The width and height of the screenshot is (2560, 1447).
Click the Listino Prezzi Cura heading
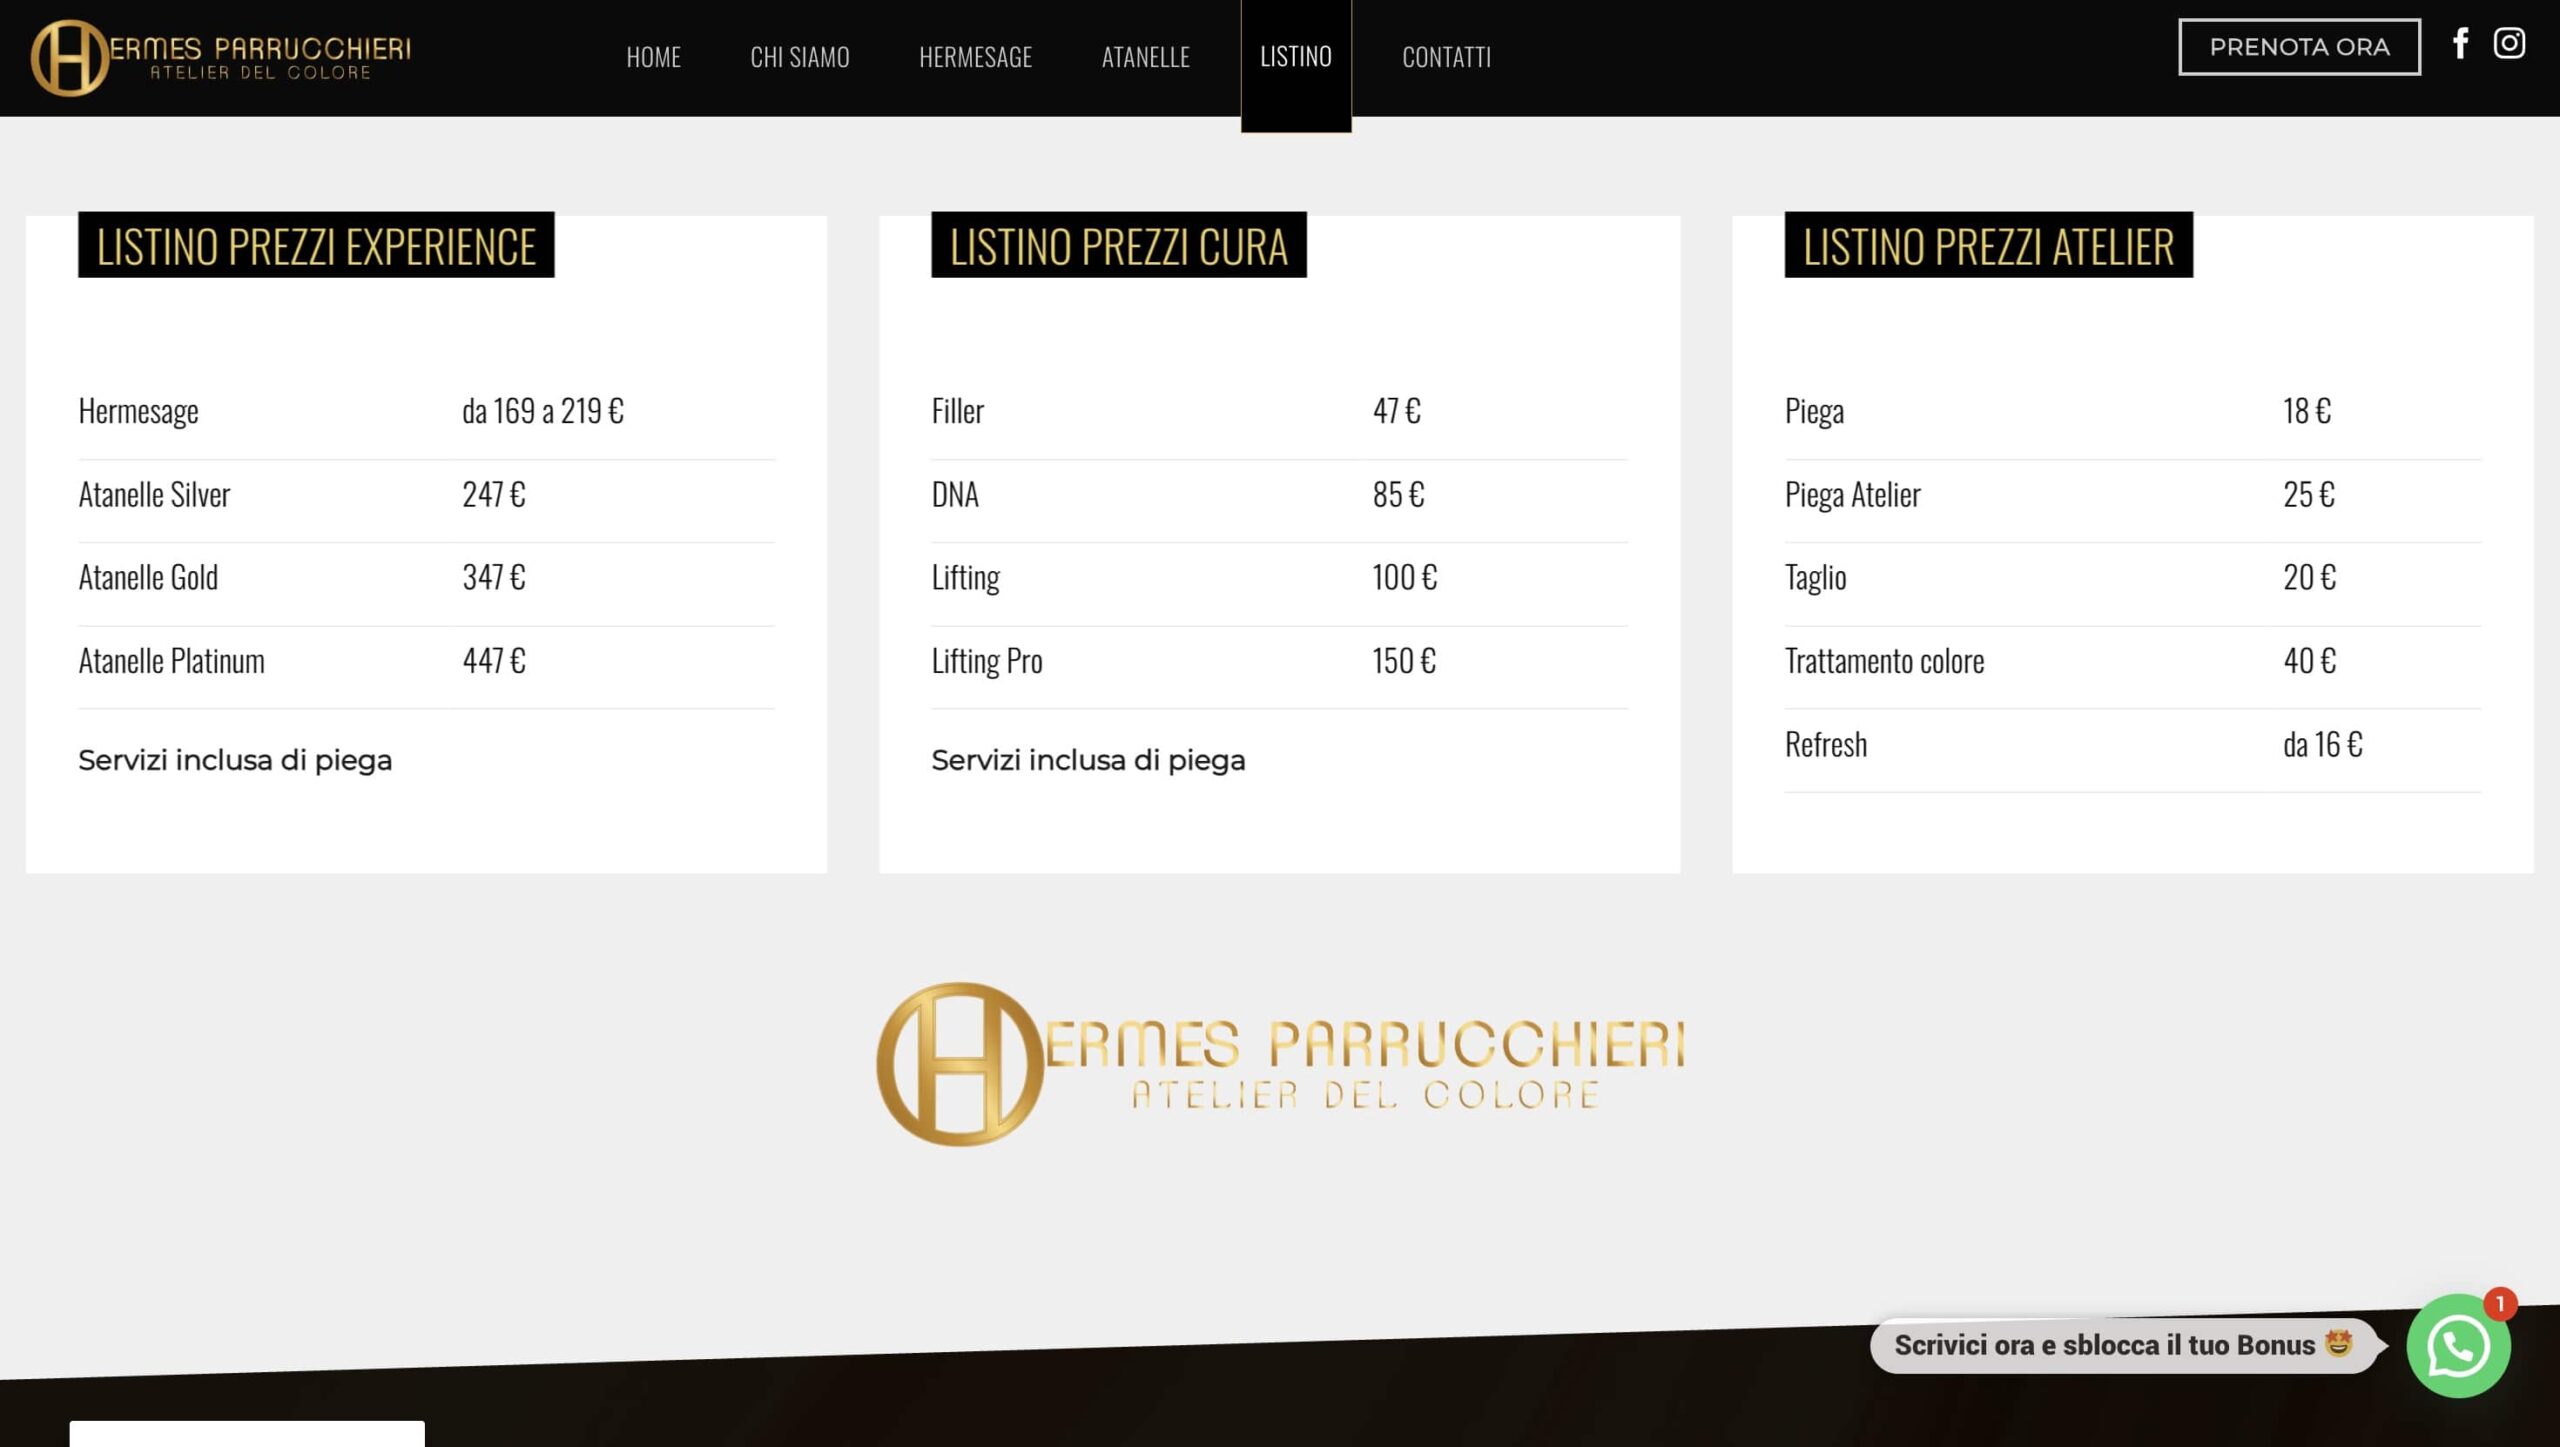pyautogui.click(x=1118, y=246)
